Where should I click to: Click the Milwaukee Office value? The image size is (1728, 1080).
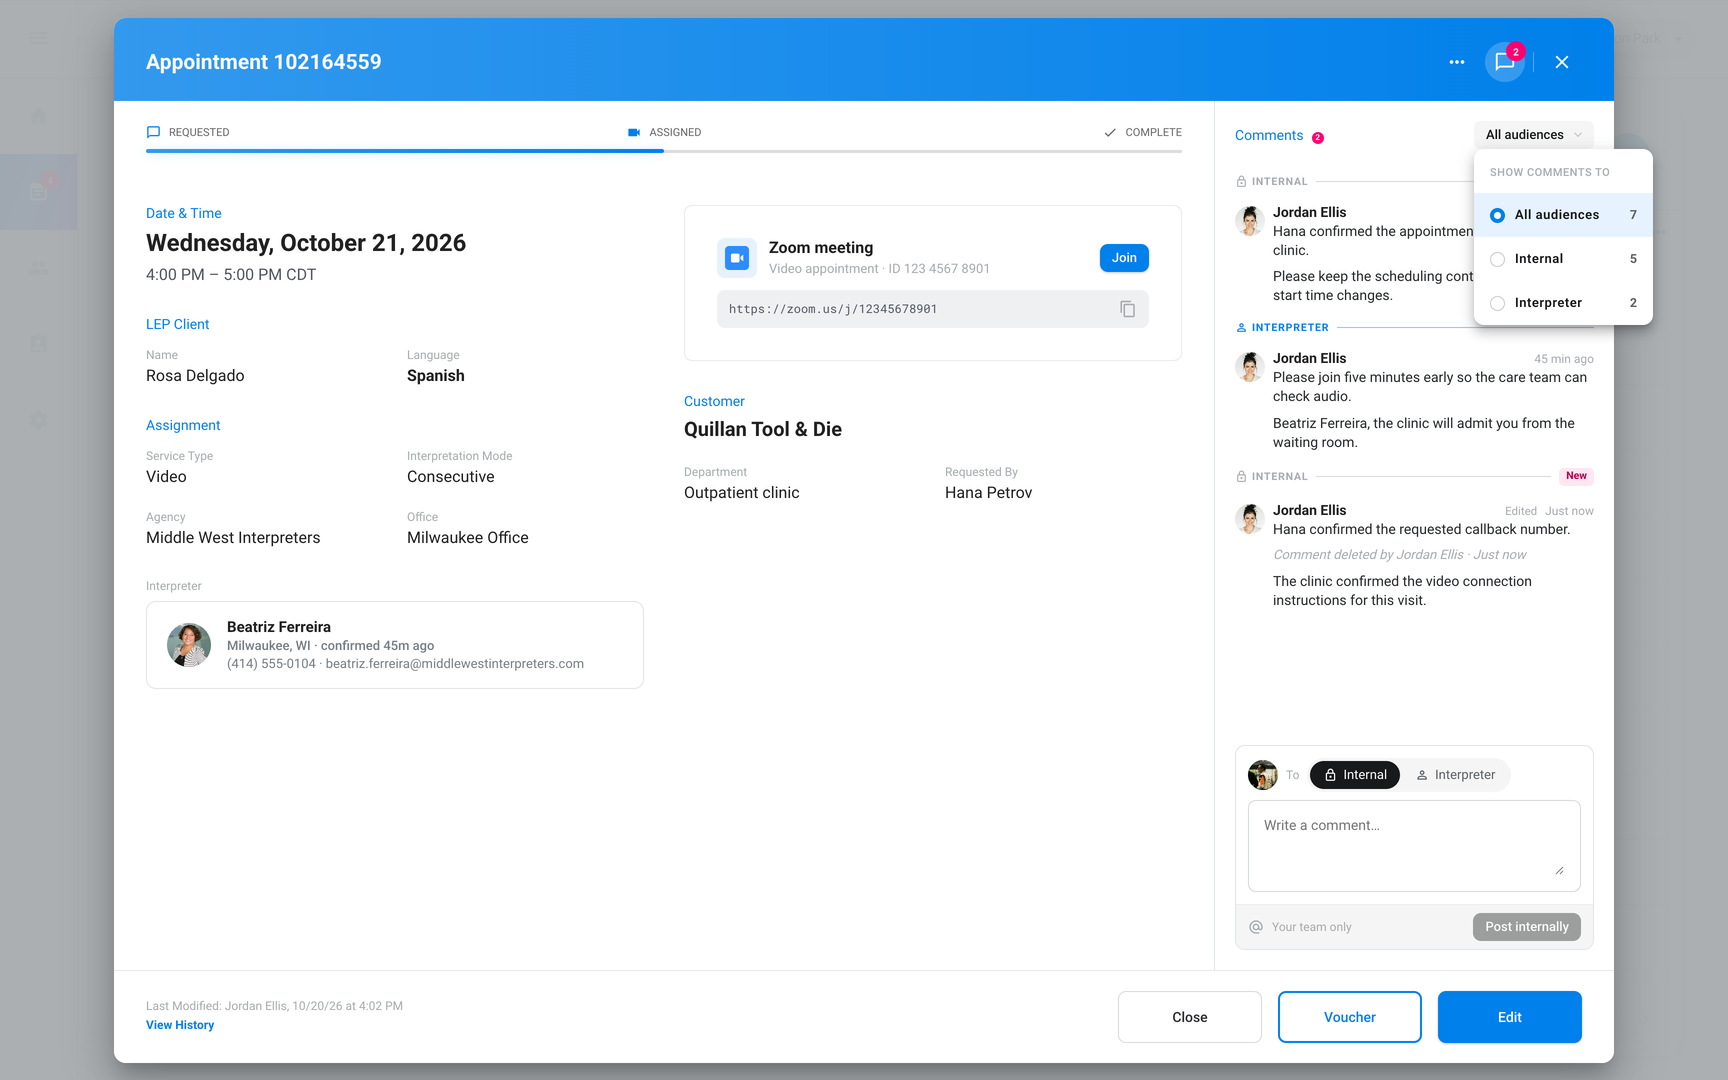[468, 538]
